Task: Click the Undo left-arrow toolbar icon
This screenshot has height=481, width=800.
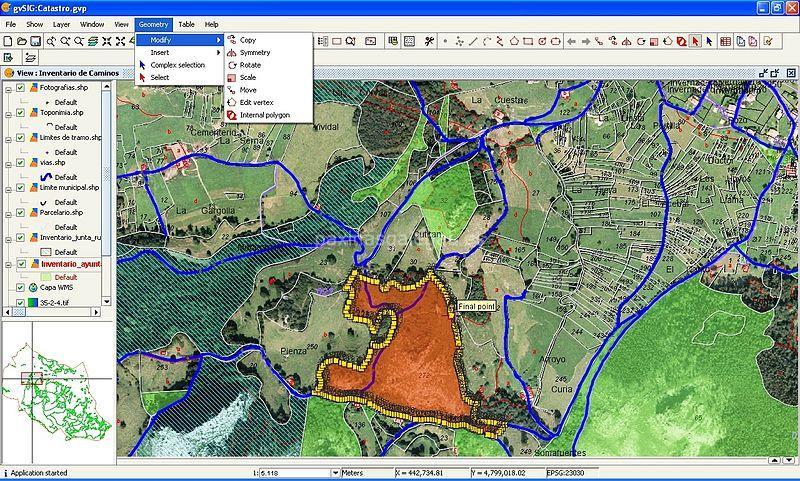Action: pyautogui.click(x=571, y=41)
